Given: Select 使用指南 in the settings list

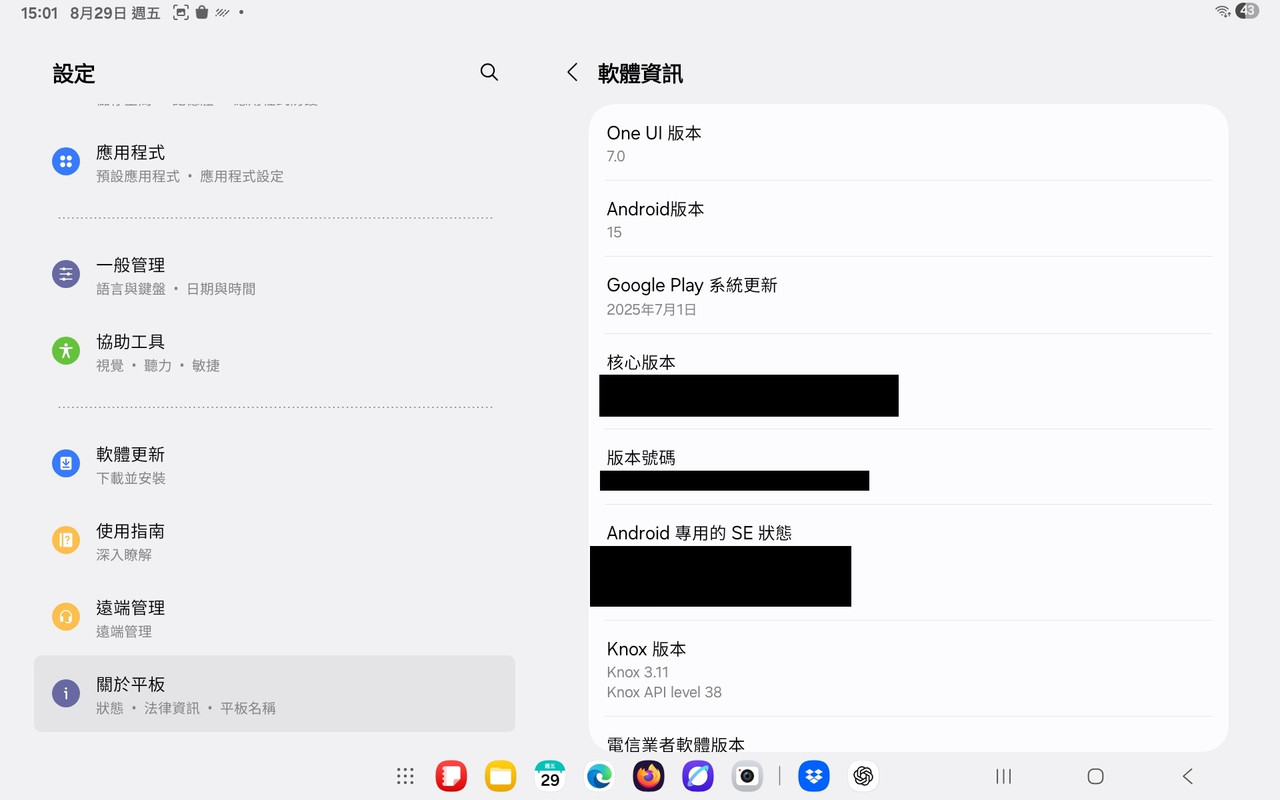Looking at the screenshot, I should pyautogui.click(x=274, y=542).
